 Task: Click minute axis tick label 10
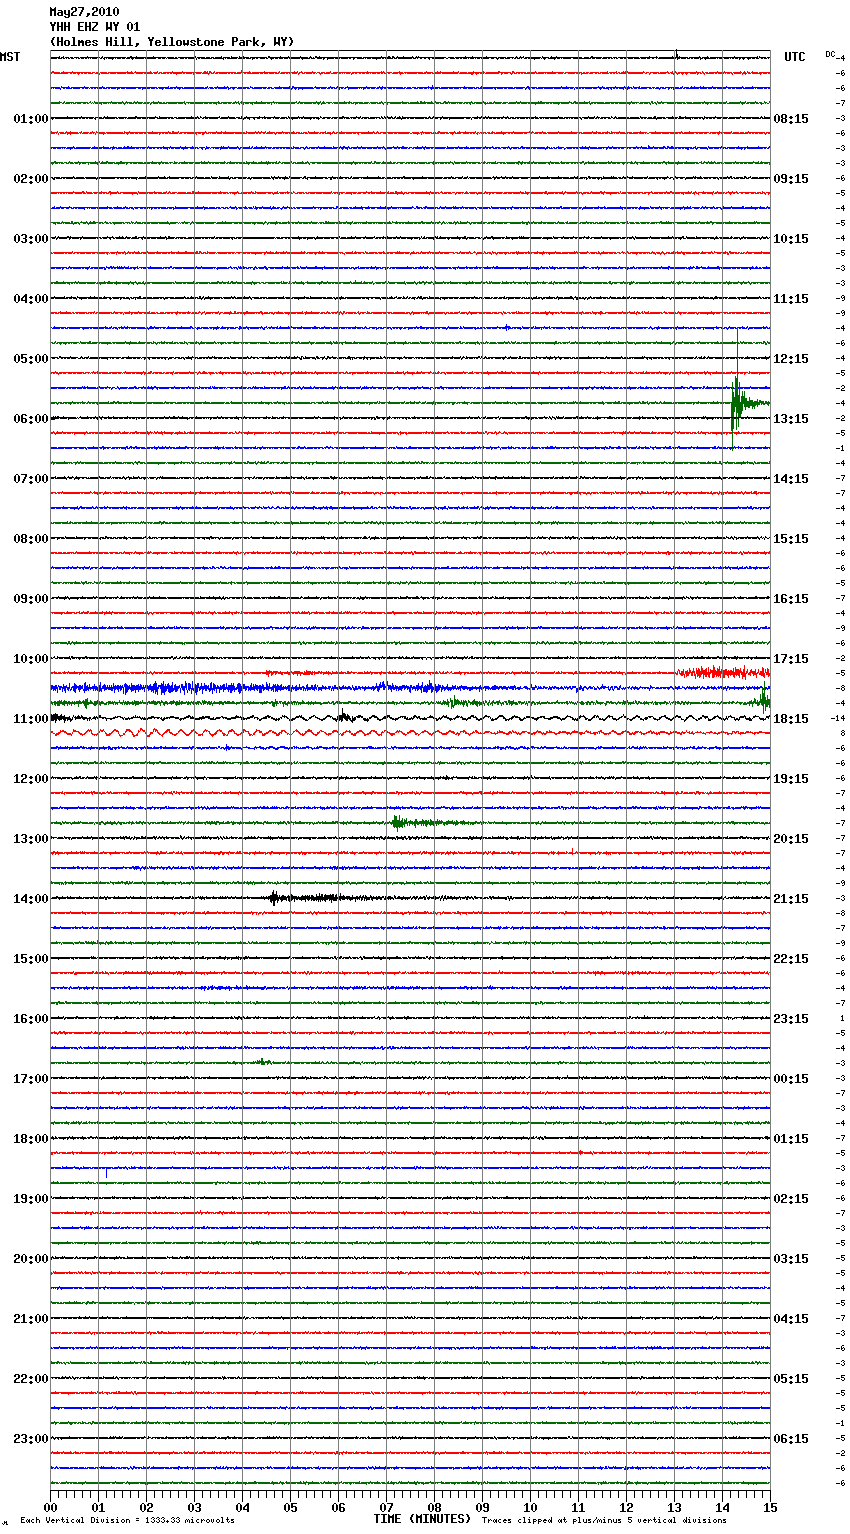531,1507
